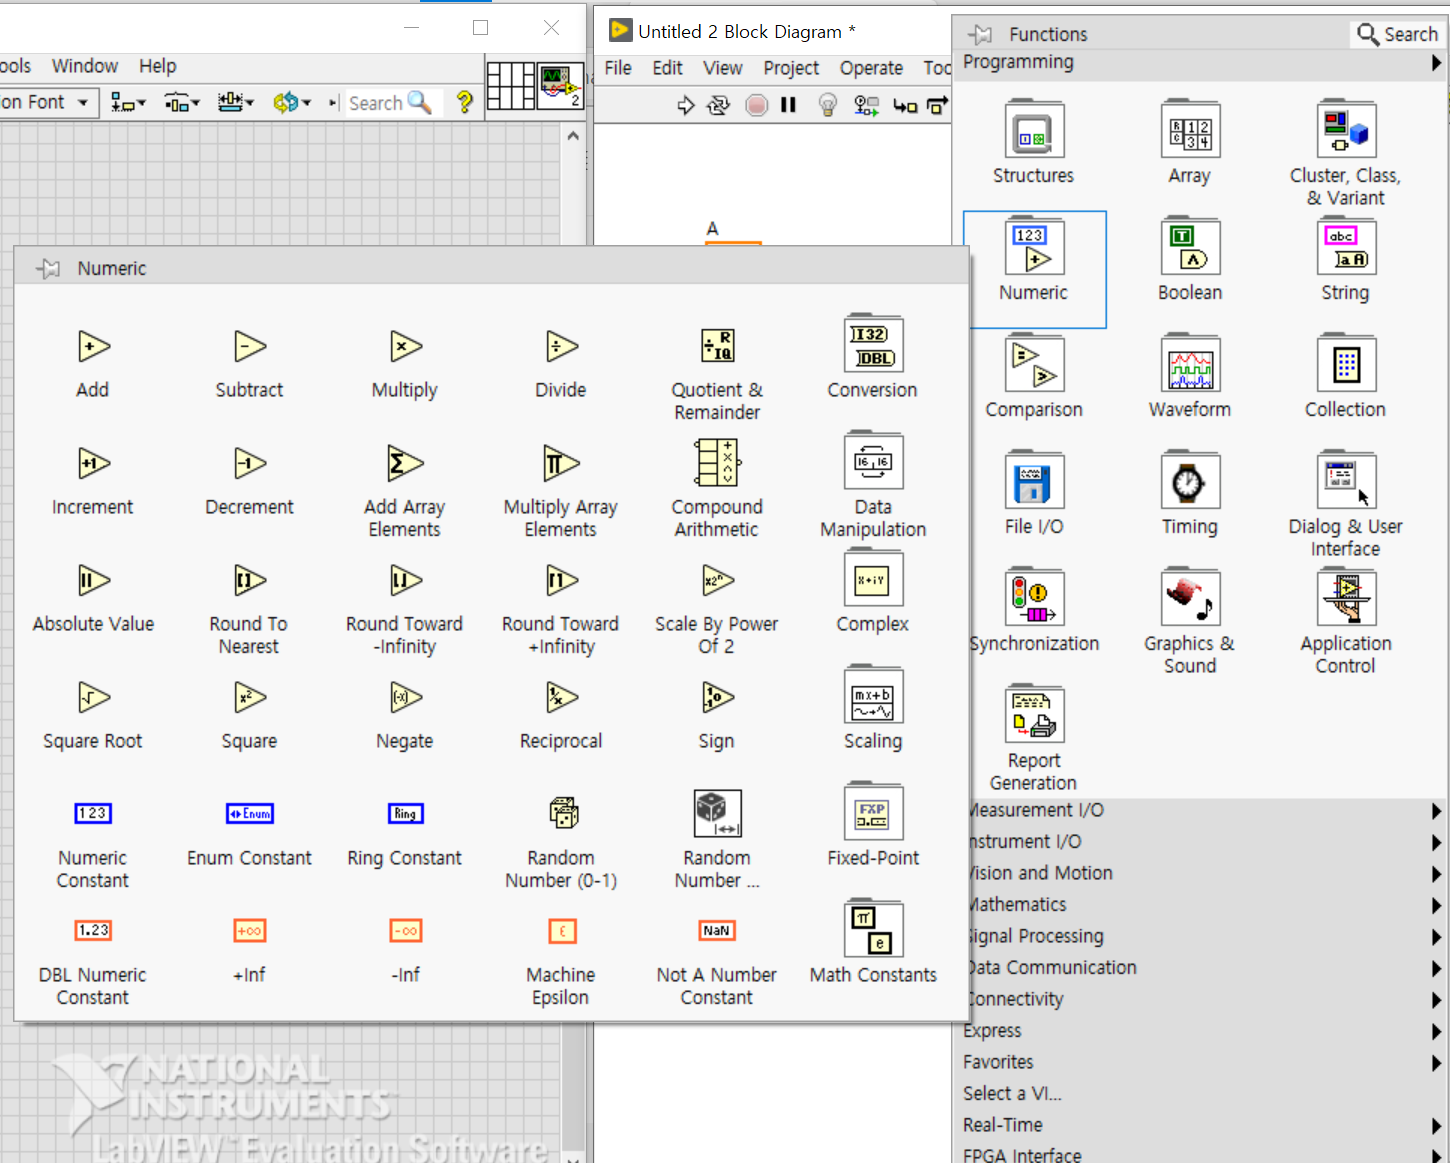Click Search button in Functions palette
The height and width of the screenshot is (1163, 1450).
pos(1397,34)
